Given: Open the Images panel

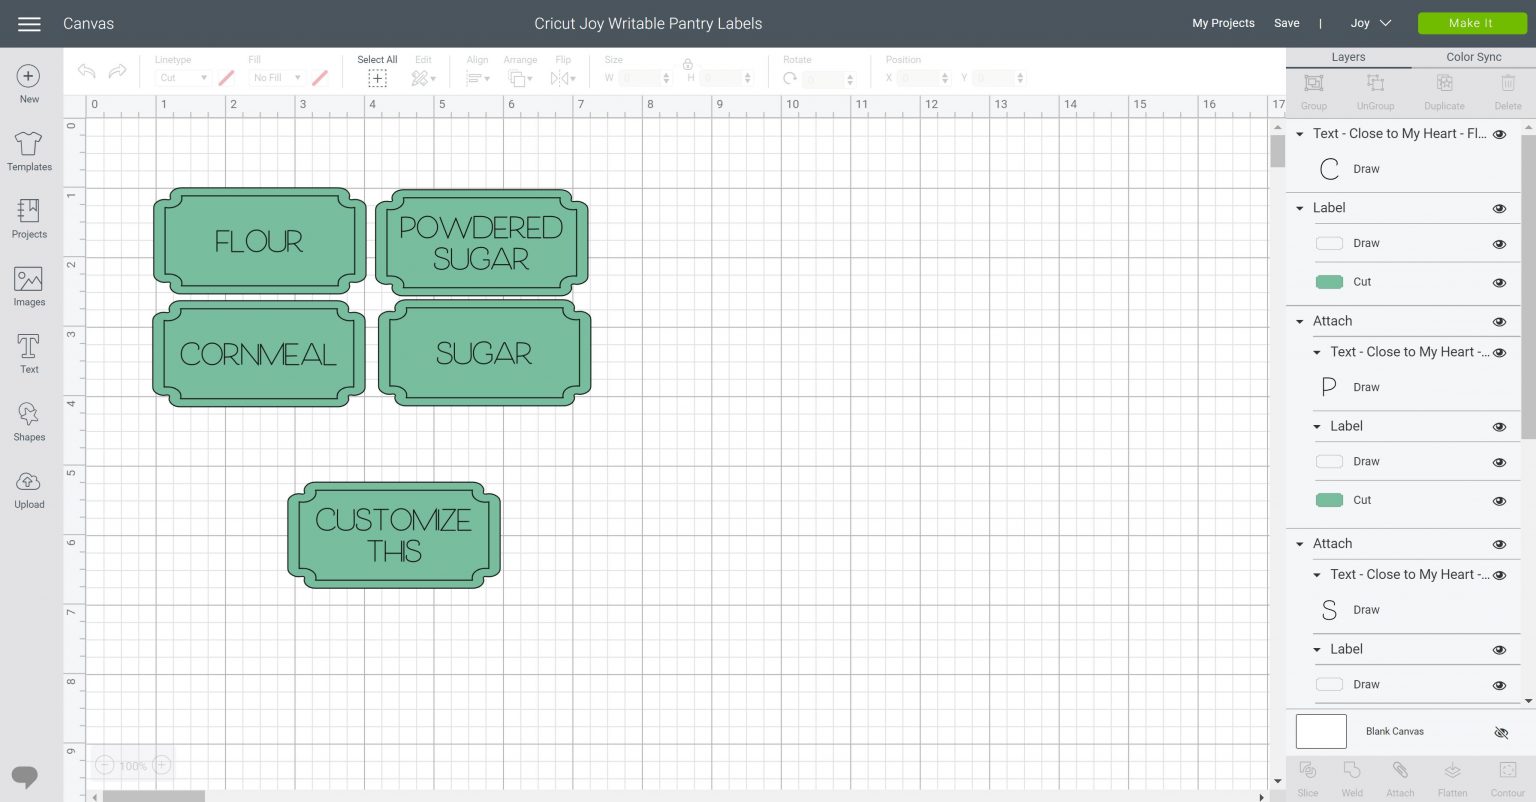Looking at the screenshot, I should [28, 285].
